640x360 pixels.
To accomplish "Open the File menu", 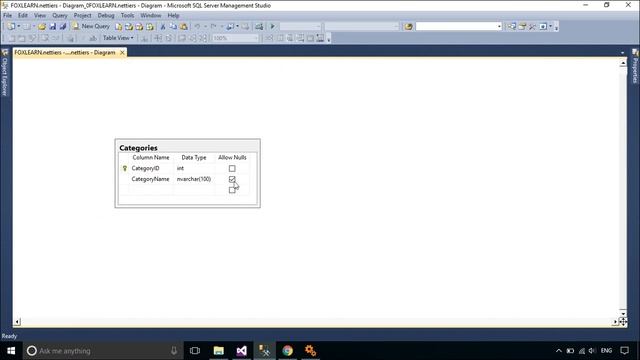I will 8,16.
